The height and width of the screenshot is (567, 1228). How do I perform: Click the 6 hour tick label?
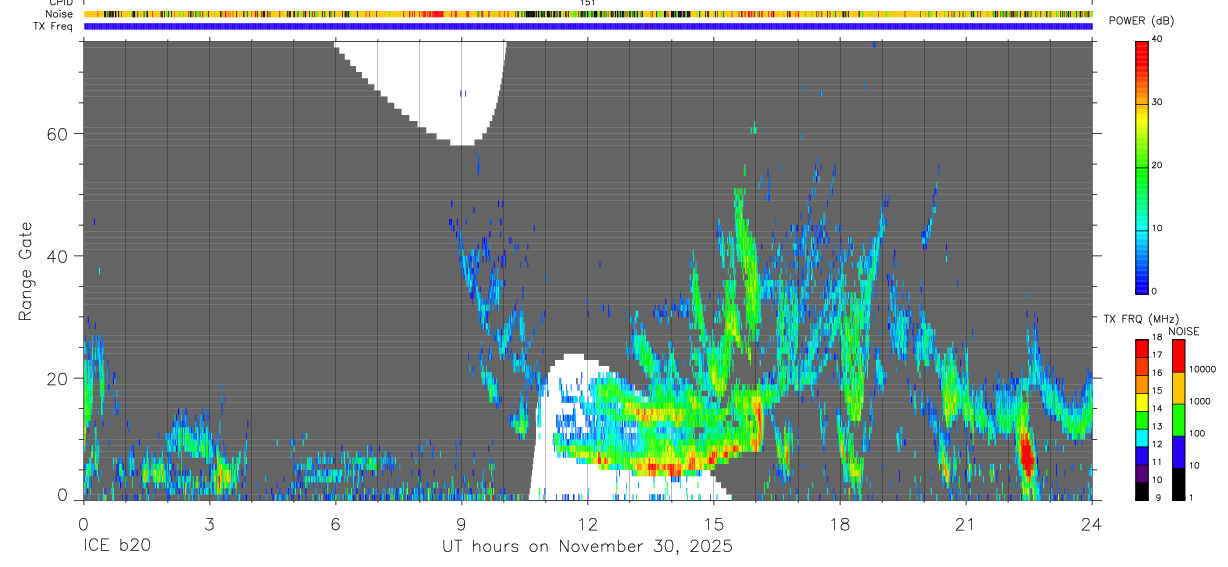(x=335, y=524)
